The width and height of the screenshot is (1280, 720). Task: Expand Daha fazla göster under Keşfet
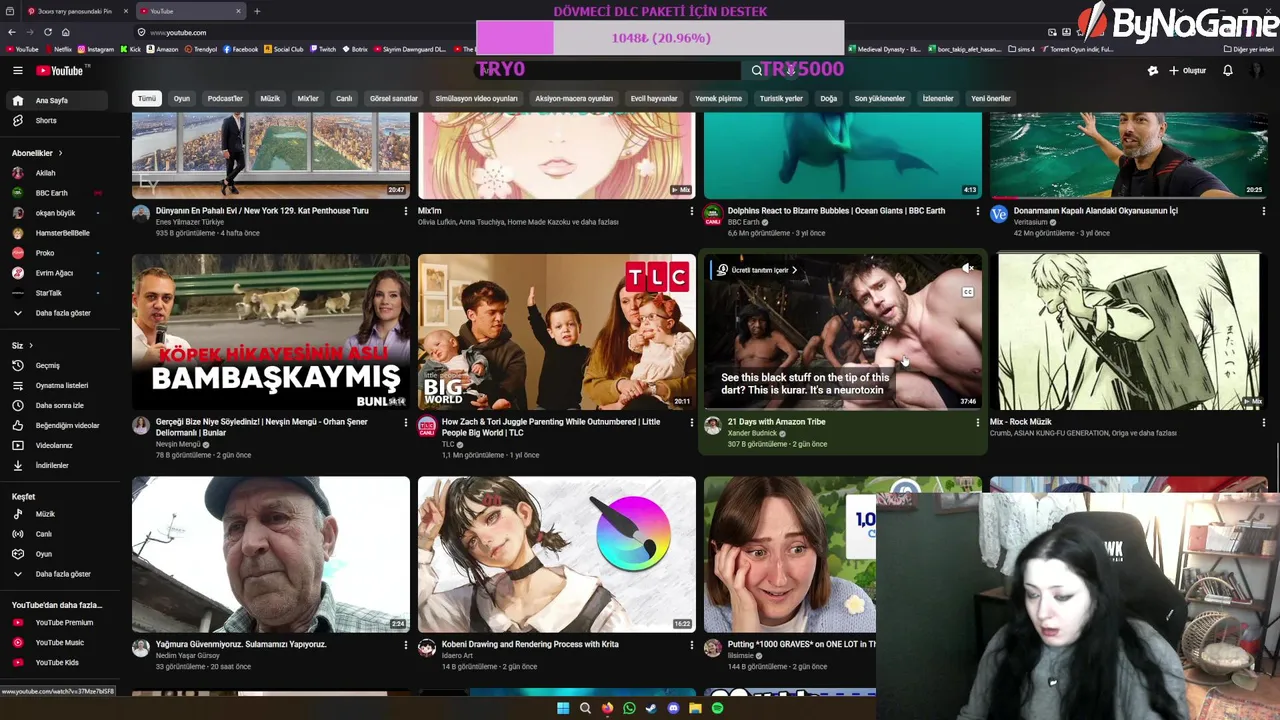click(x=56, y=574)
